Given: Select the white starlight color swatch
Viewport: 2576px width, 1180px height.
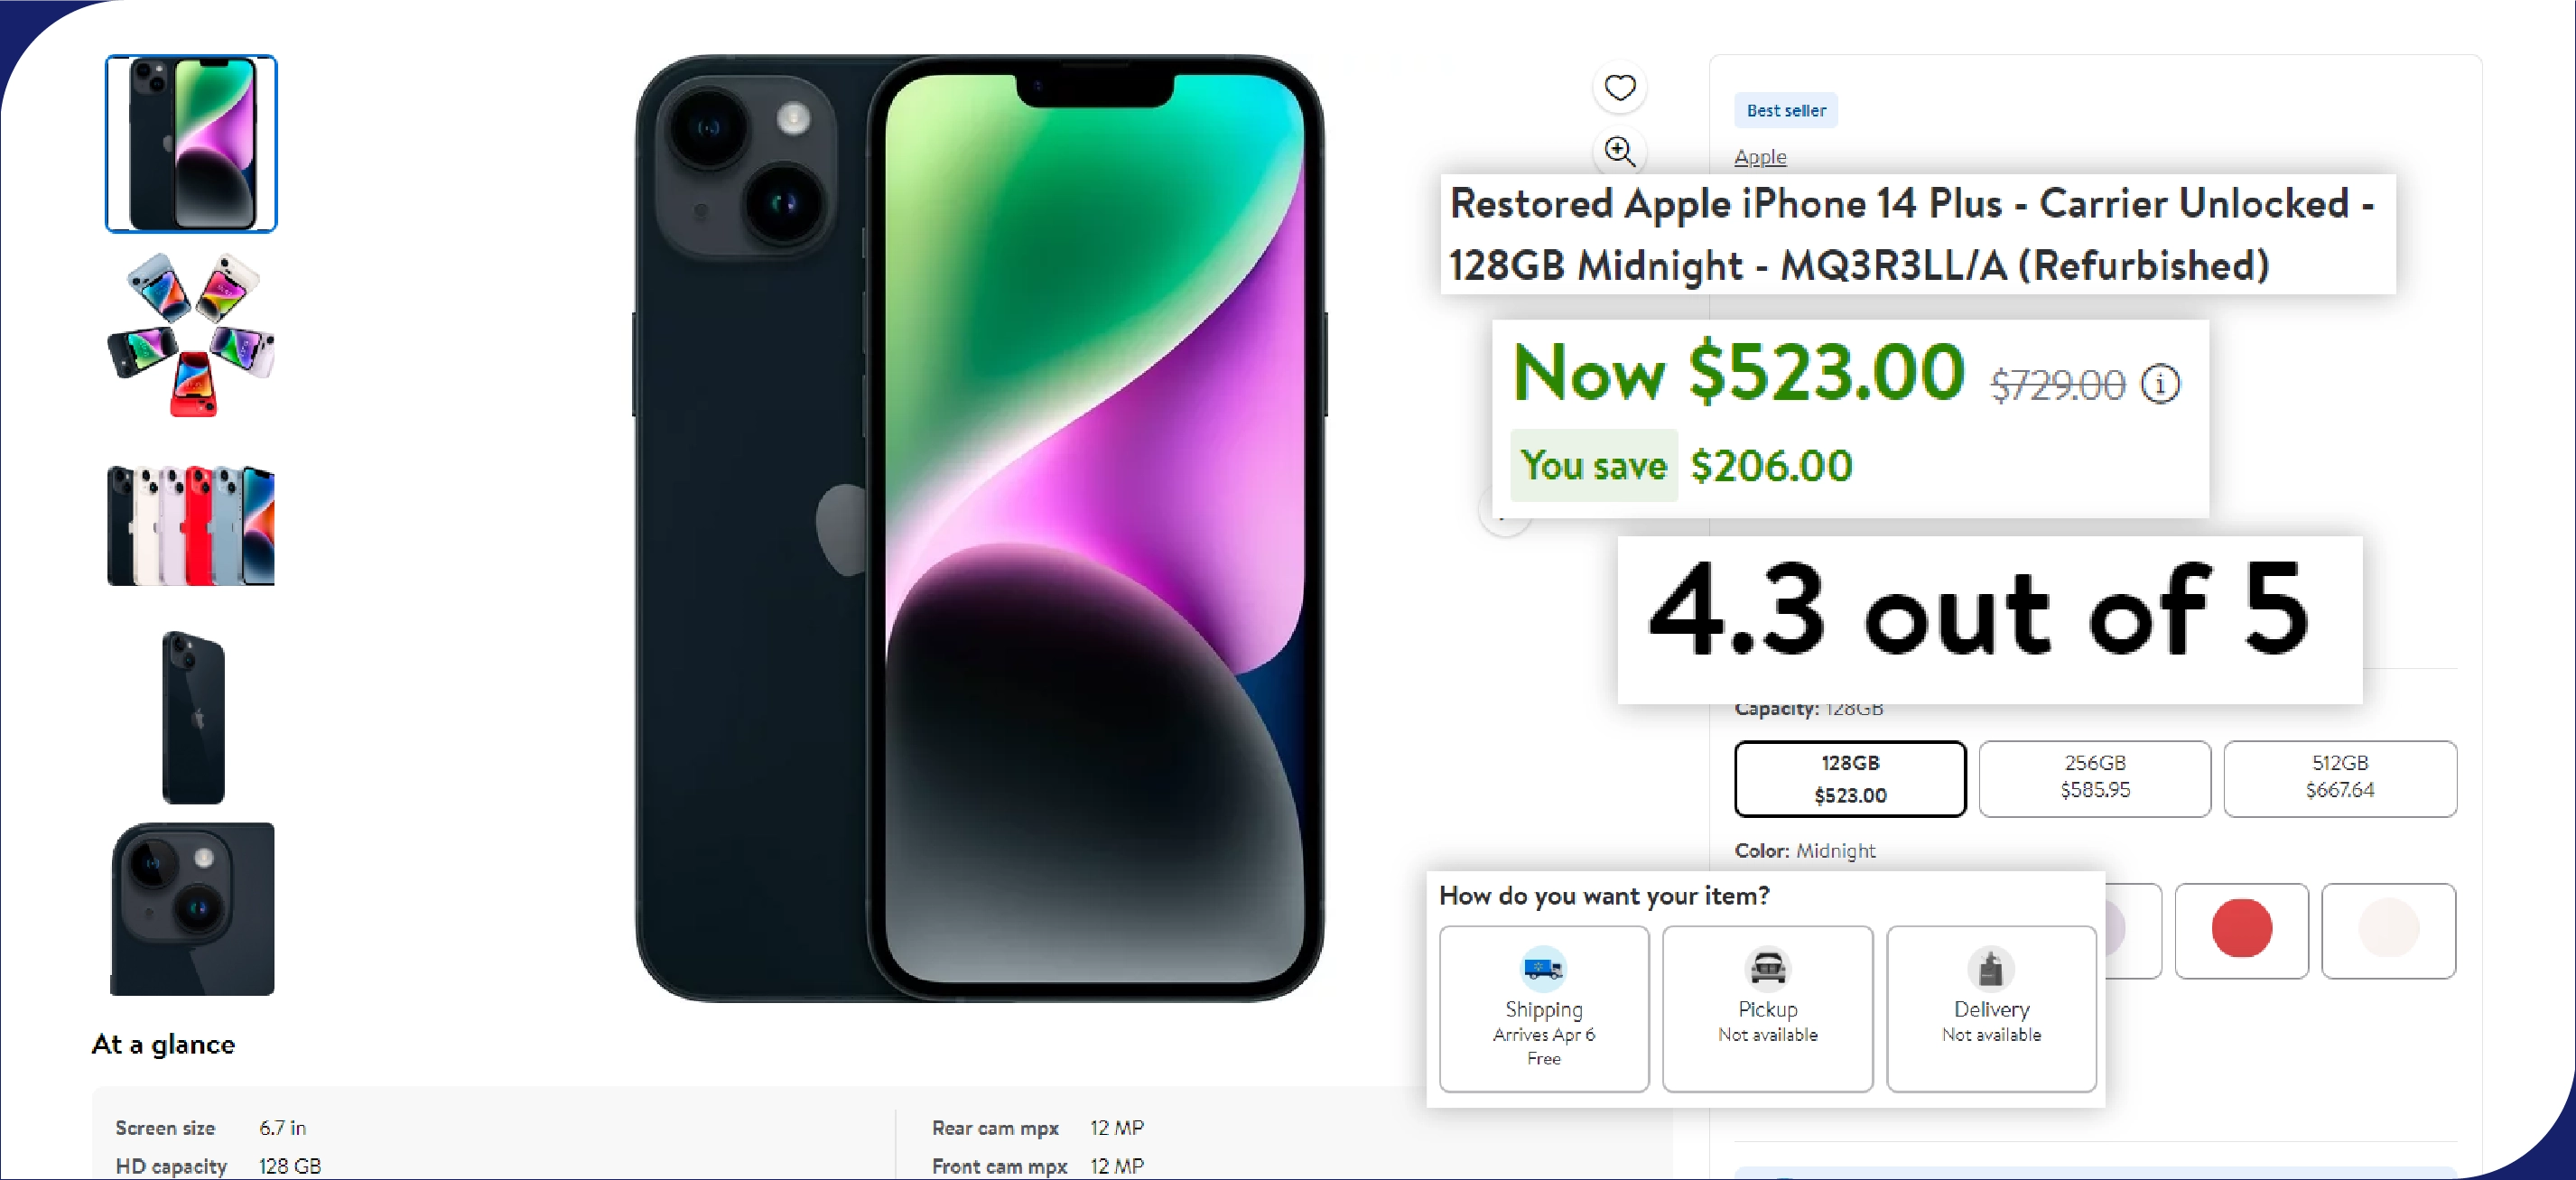Looking at the screenshot, I should pos(2388,930).
